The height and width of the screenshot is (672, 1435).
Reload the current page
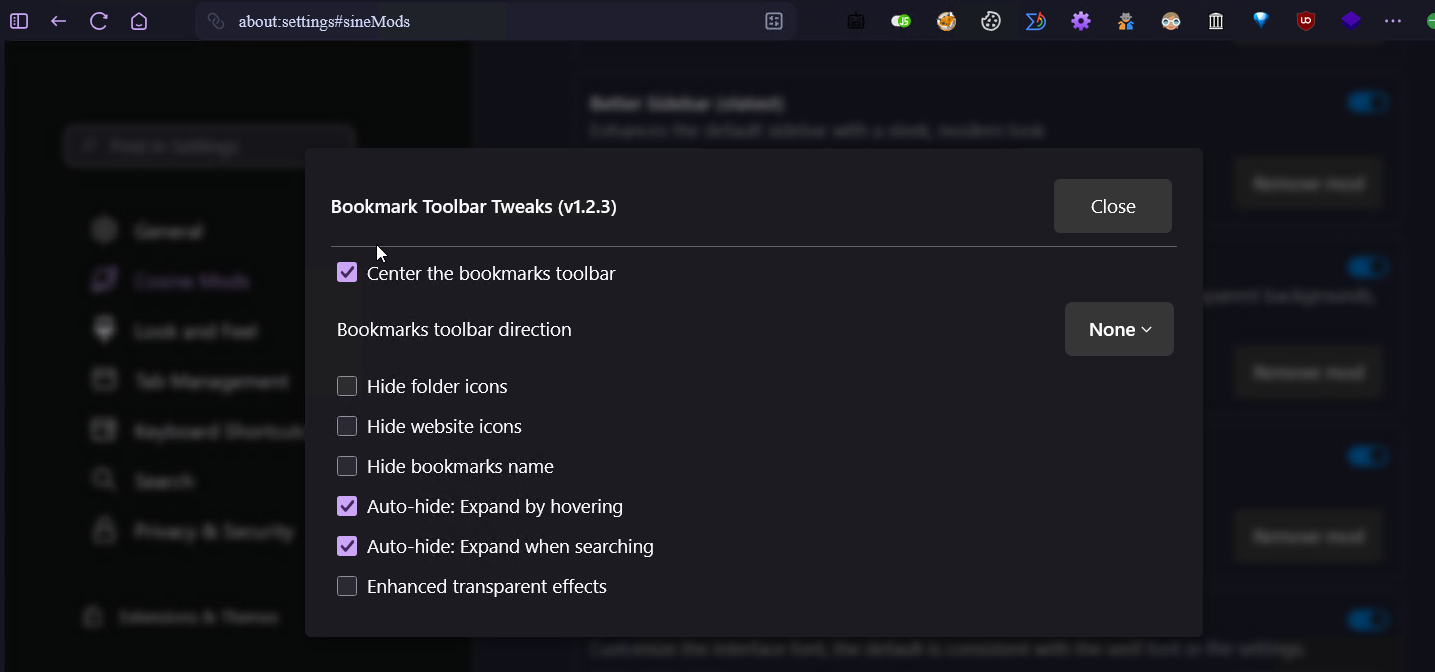98,20
